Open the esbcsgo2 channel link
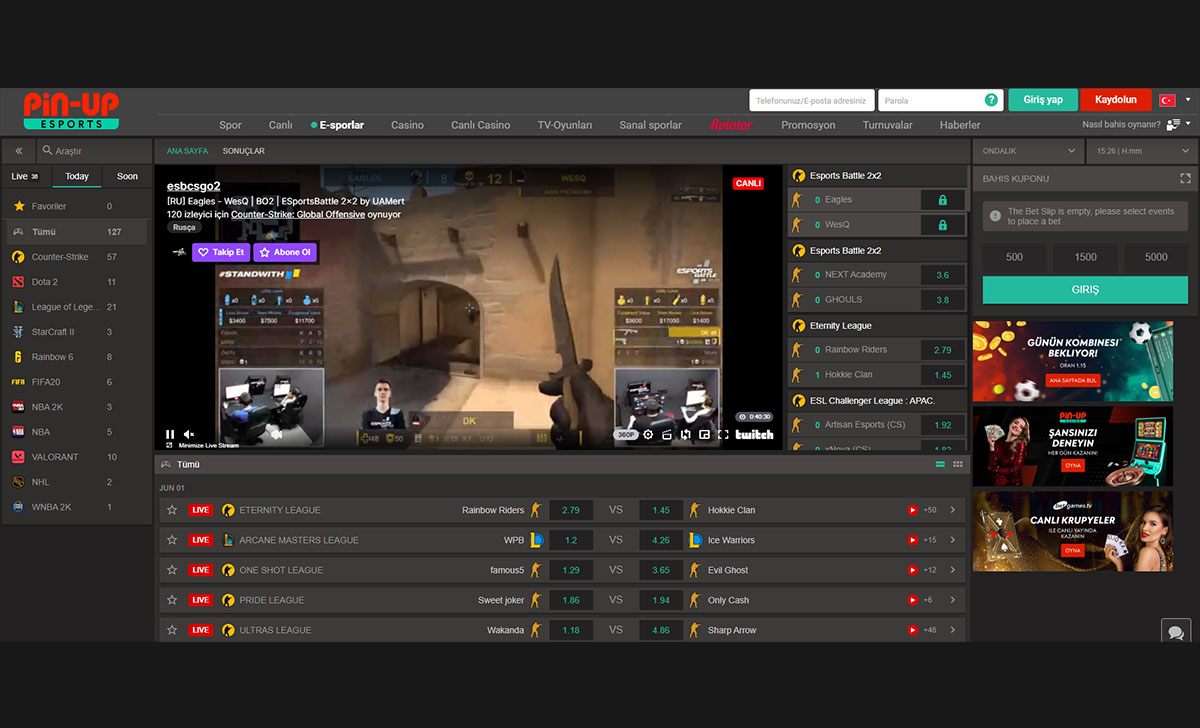This screenshot has height=728, width=1200. [193, 186]
